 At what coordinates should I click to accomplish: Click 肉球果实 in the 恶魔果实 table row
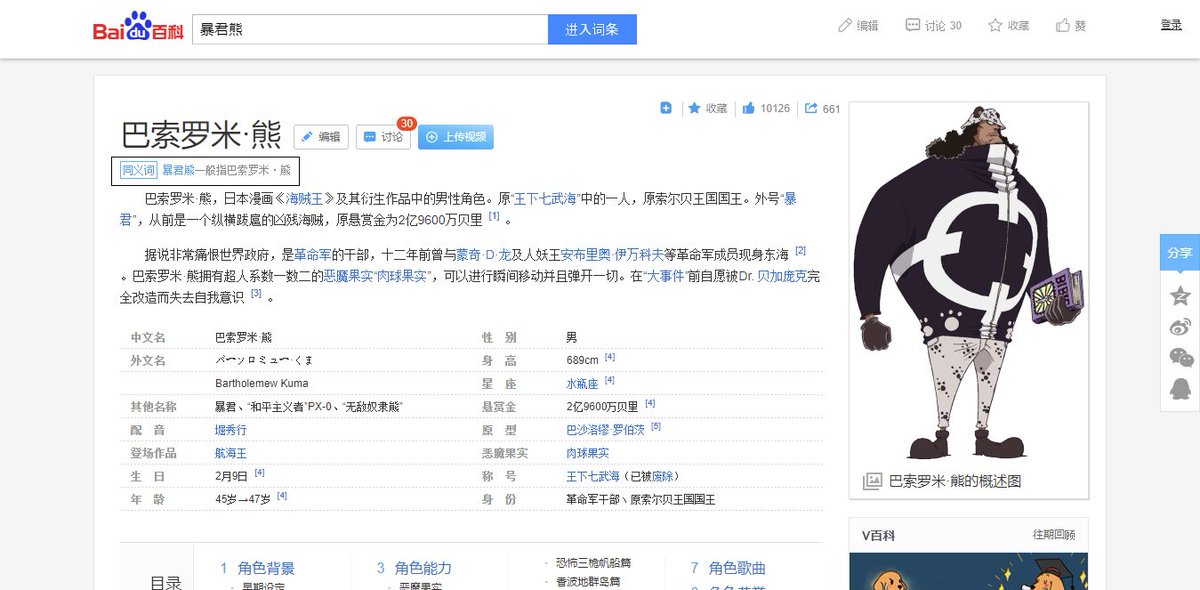pyautogui.click(x=587, y=453)
